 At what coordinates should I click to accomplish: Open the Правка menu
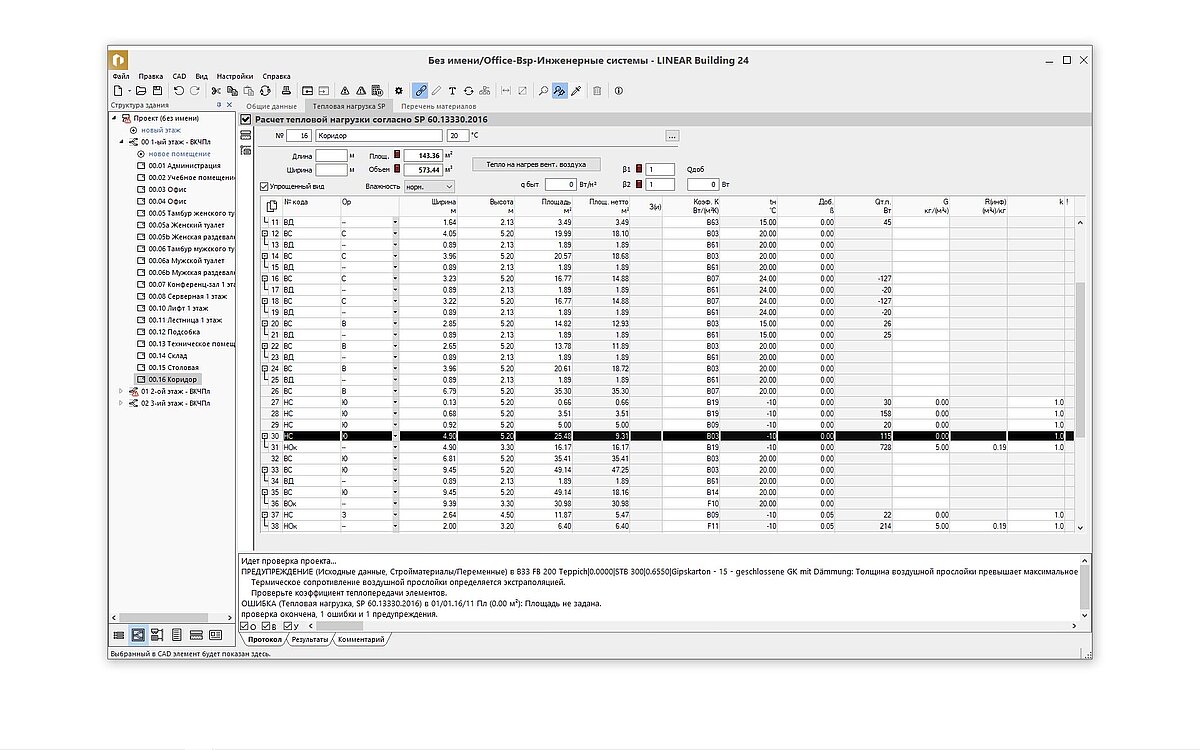[x=151, y=76]
